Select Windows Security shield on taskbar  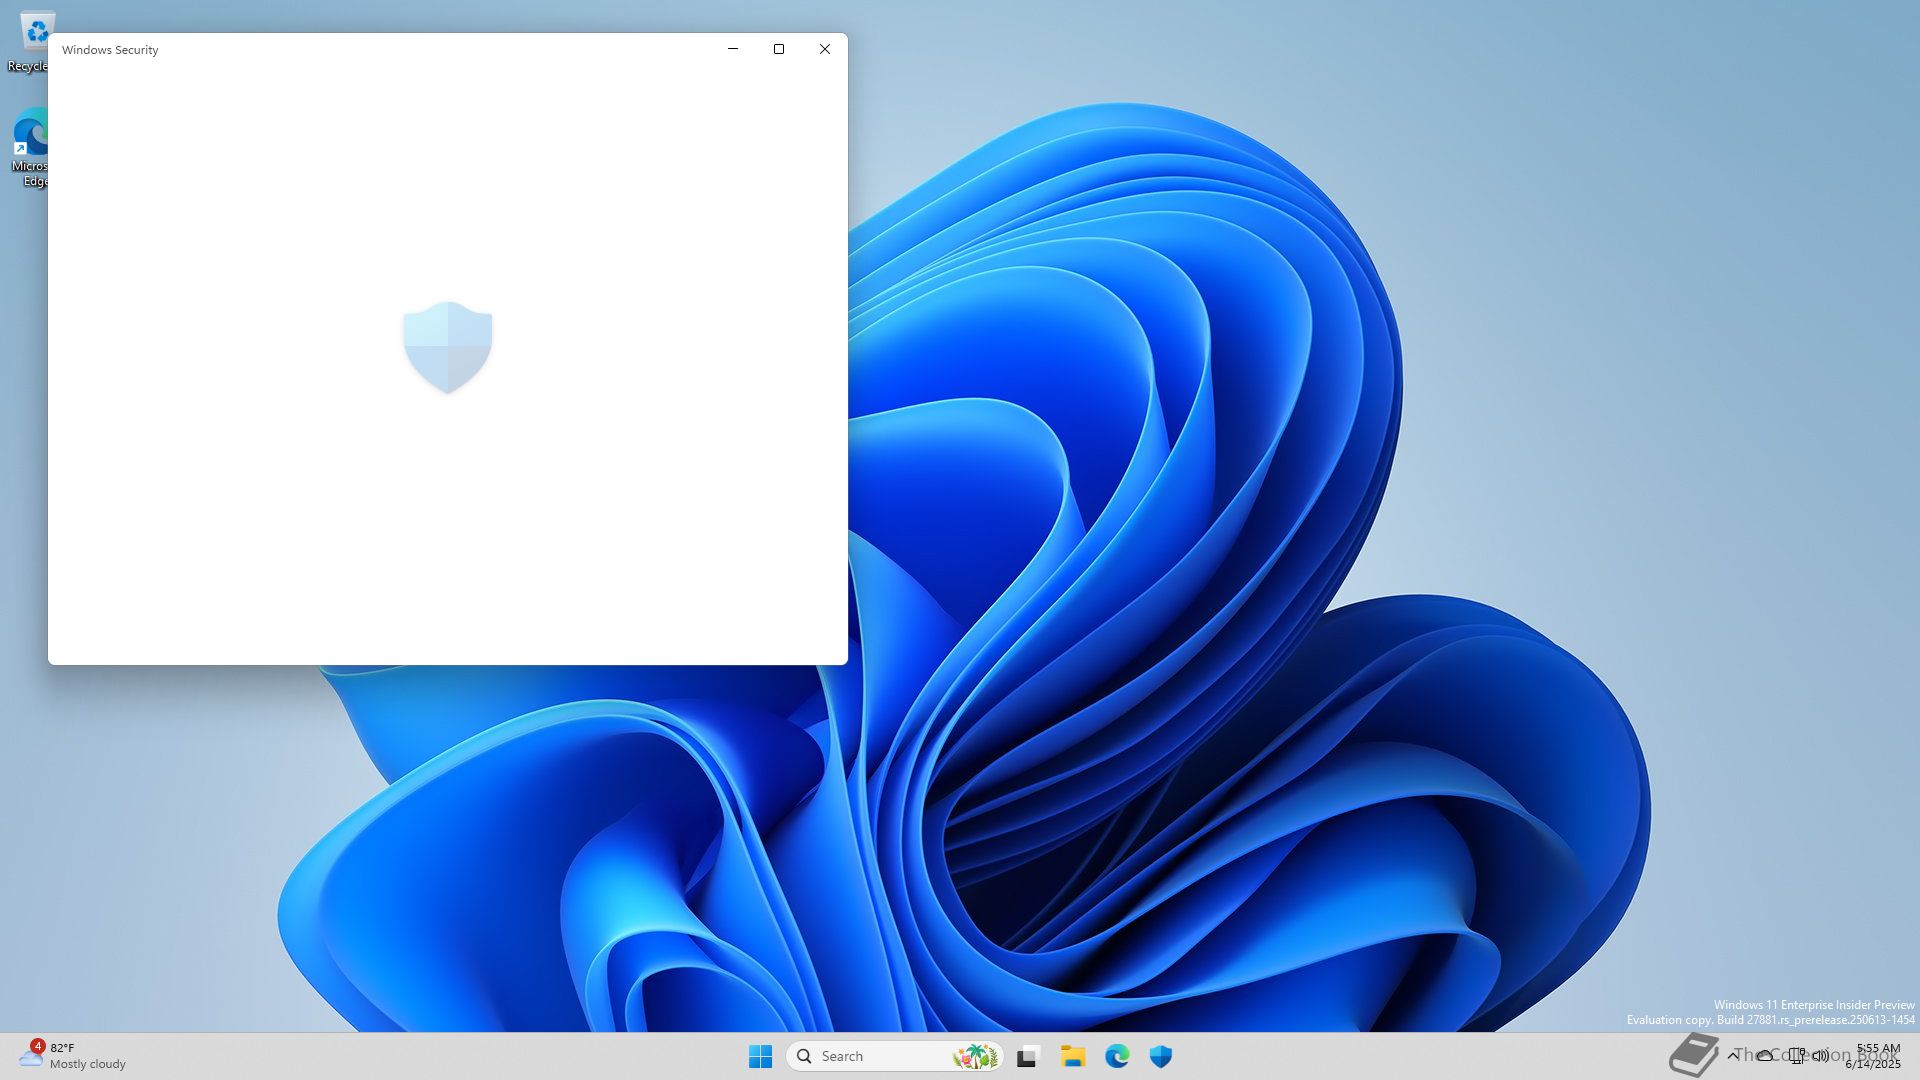coord(1161,1056)
